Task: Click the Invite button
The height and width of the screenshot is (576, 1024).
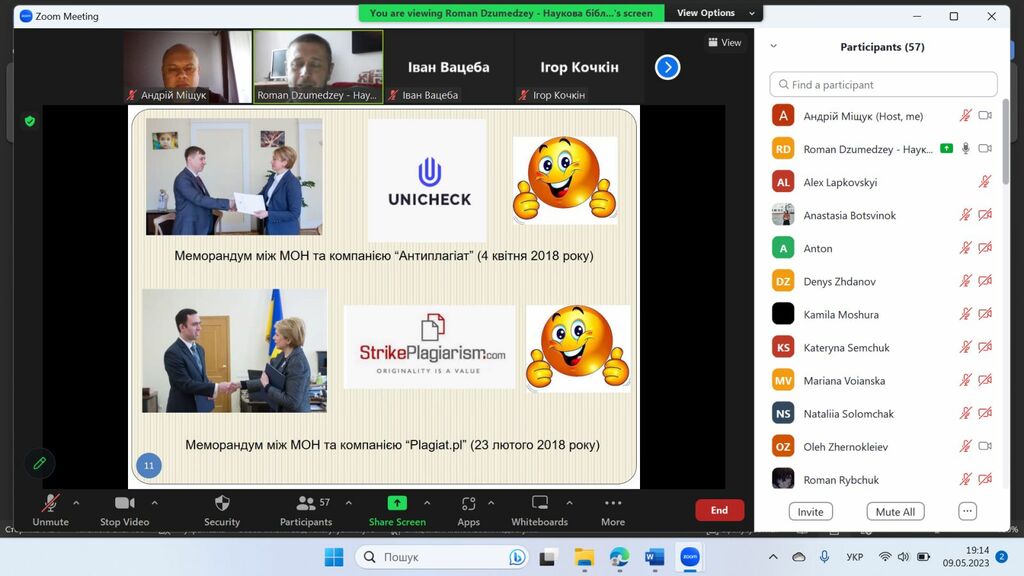Action: (x=810, y=511)
